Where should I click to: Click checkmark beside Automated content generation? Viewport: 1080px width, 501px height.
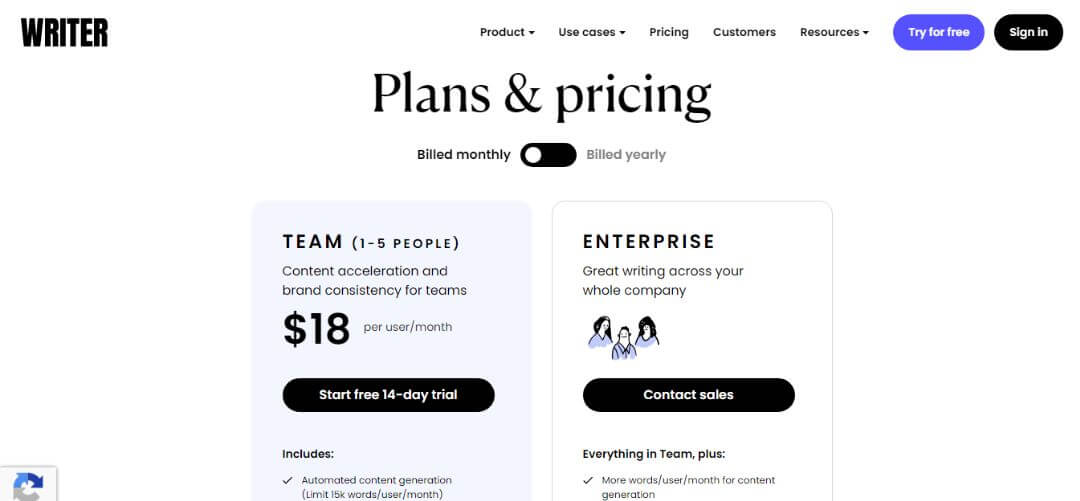pyautogui.click(x=288, y=480)
